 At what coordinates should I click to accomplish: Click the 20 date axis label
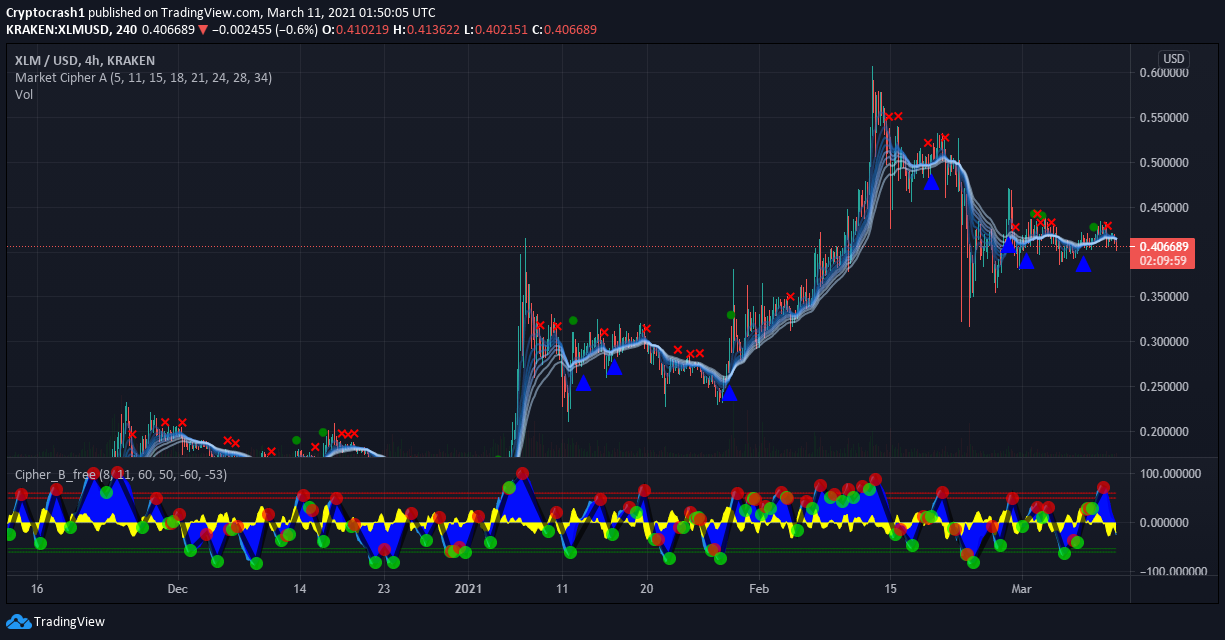click(x=647, y=589)
